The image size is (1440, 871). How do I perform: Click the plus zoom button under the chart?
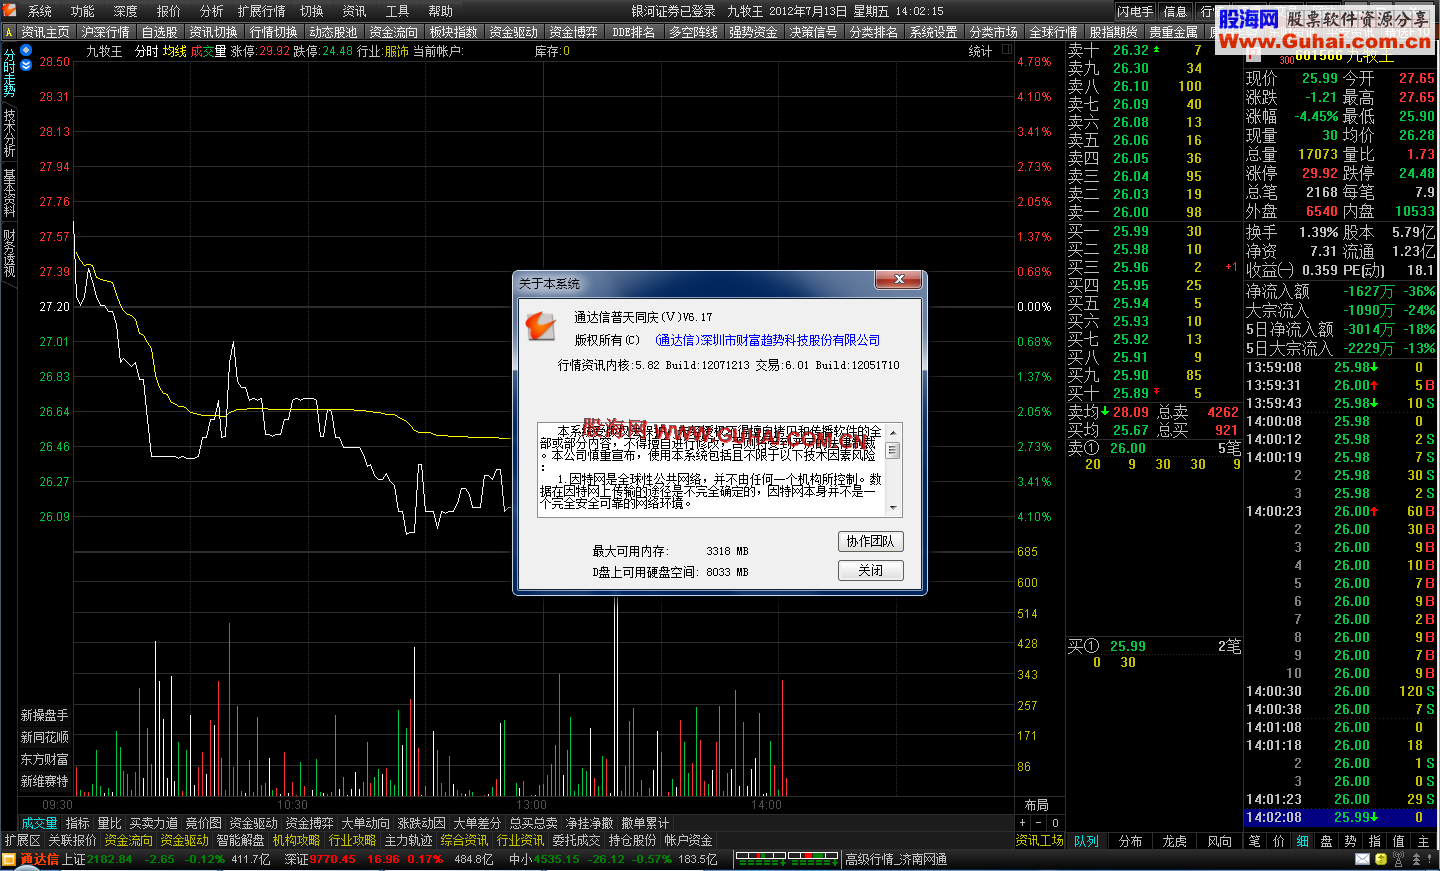pos(1022,823)
